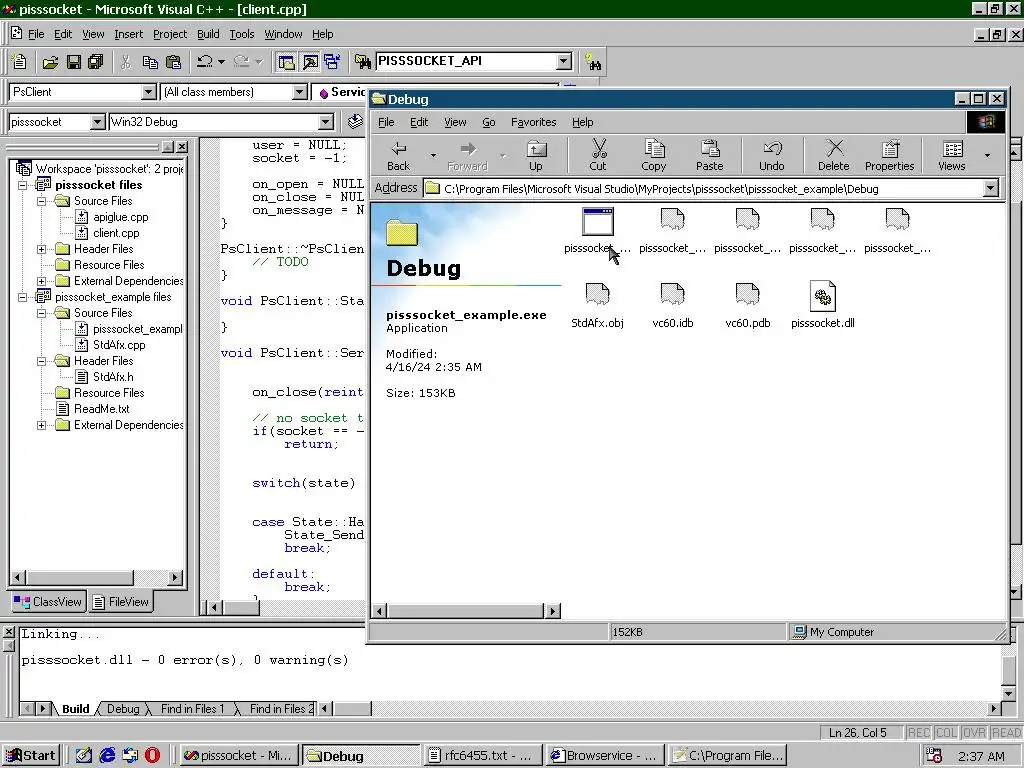This screenshot has width=1024, height=768.
Task: Switch to Debug output tab
Action: click(x=123, y=709)
